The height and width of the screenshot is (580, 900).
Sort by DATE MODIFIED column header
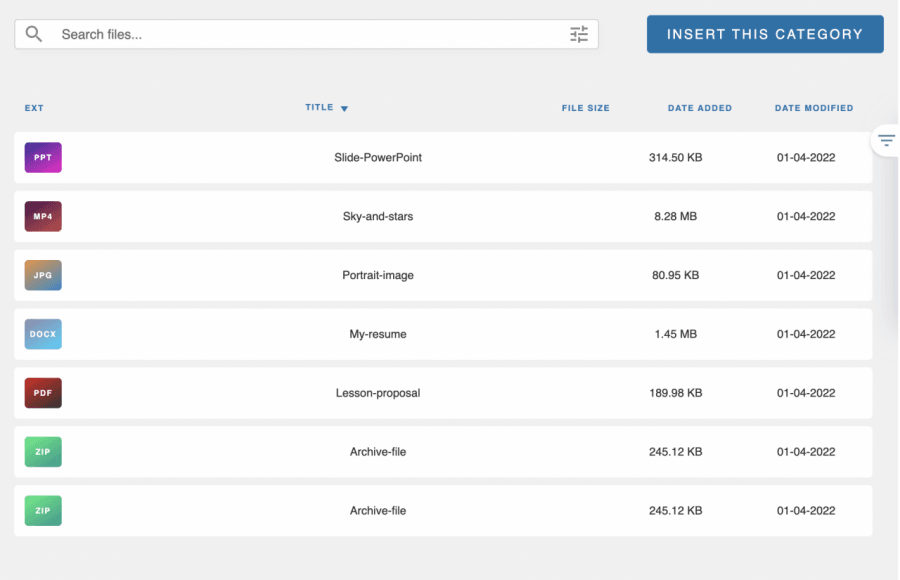point(813,108)
